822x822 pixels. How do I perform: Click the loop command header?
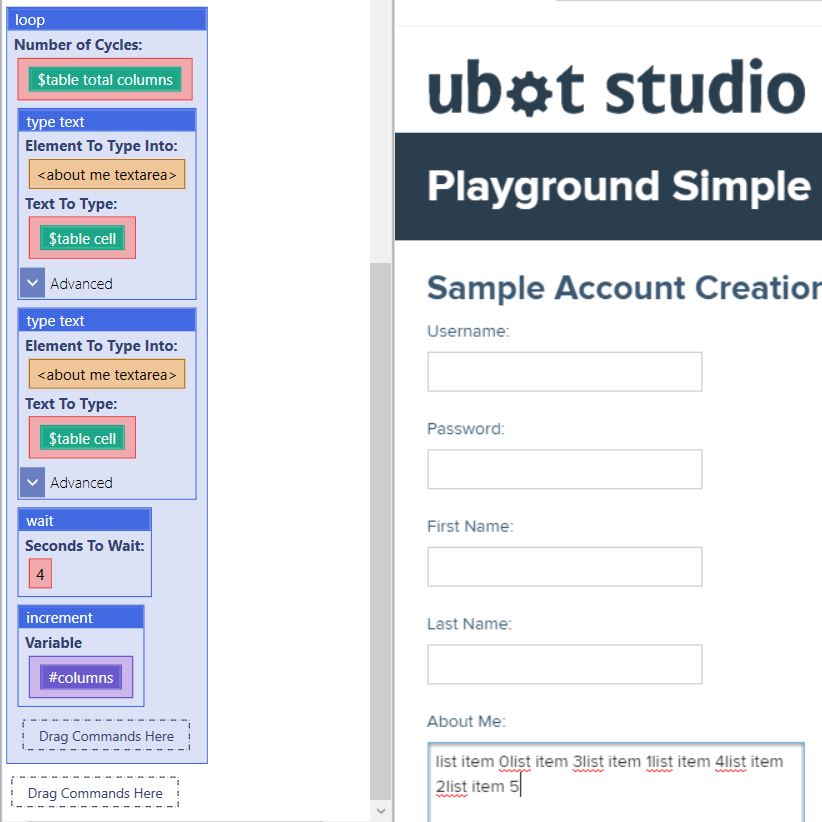pyautogui.click(x=107, y=19)
